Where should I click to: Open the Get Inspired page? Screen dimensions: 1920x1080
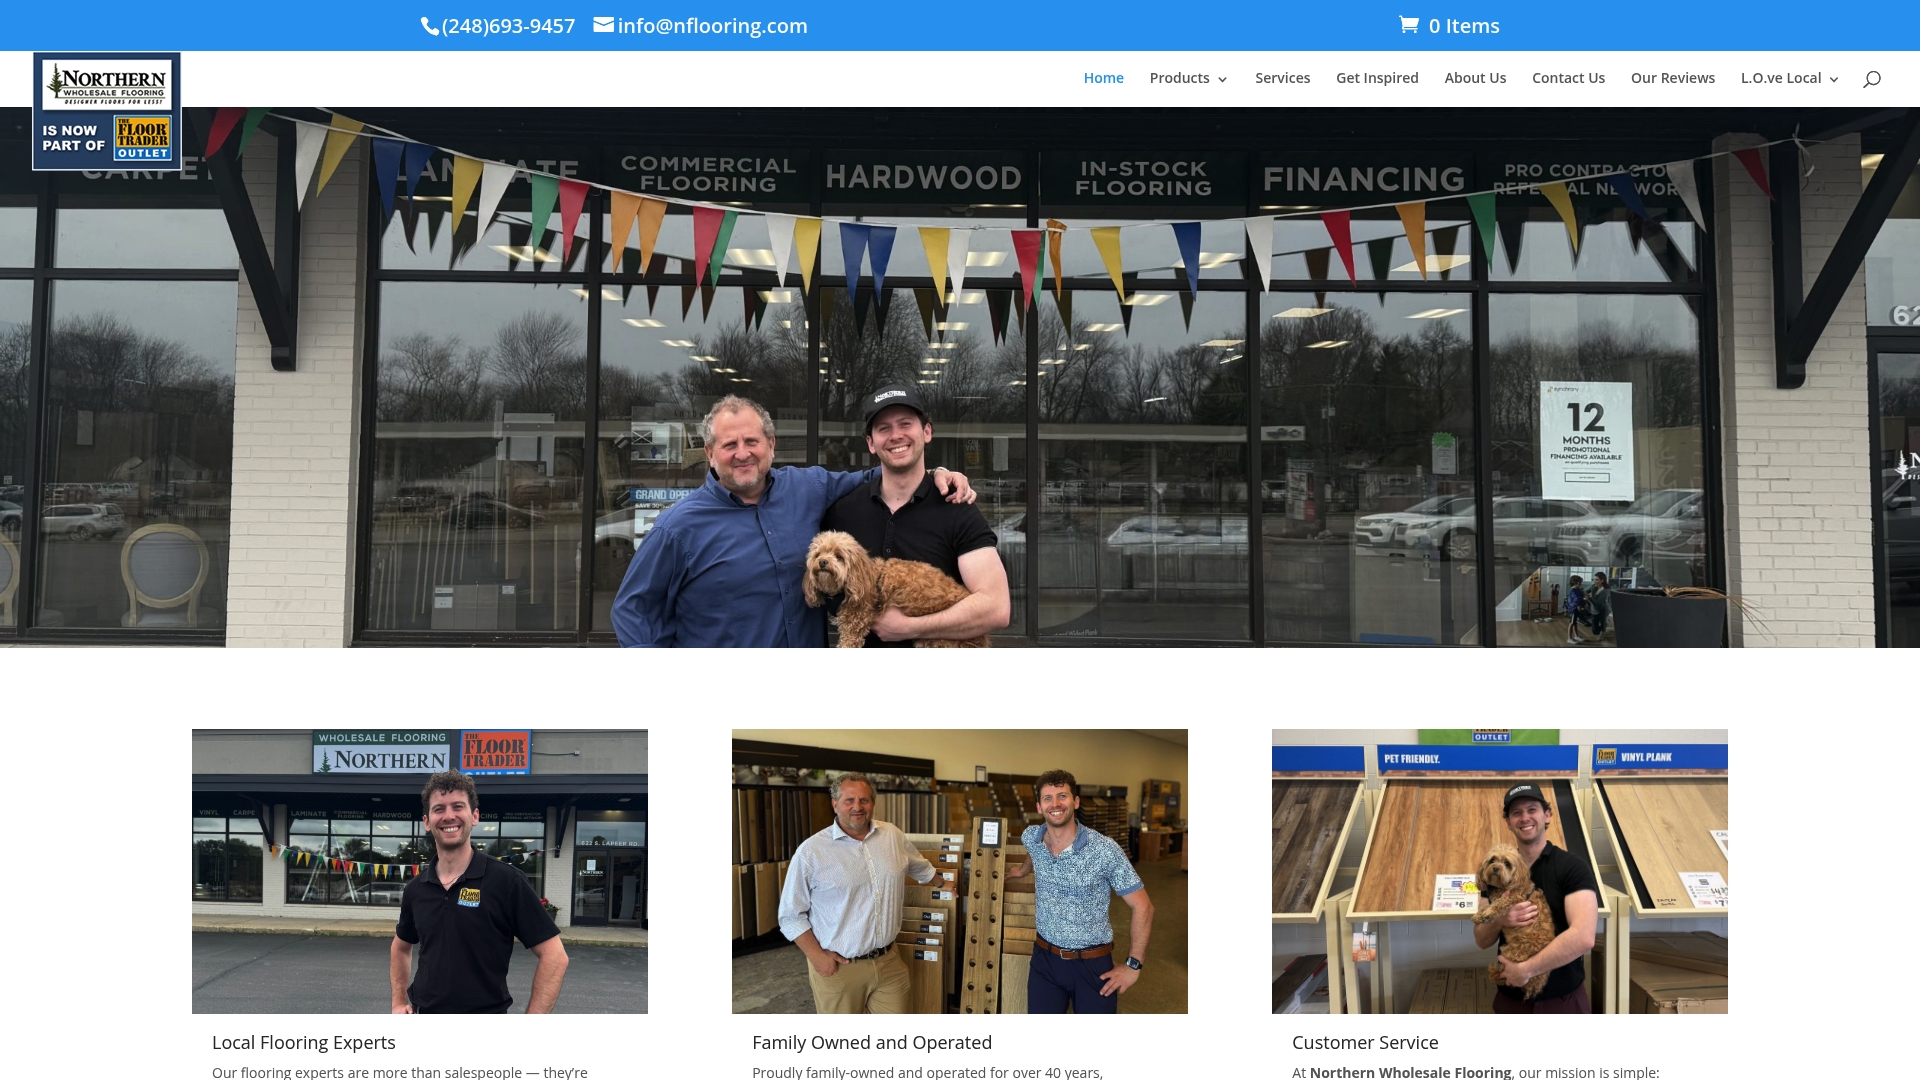click(x=1377, y=78)
